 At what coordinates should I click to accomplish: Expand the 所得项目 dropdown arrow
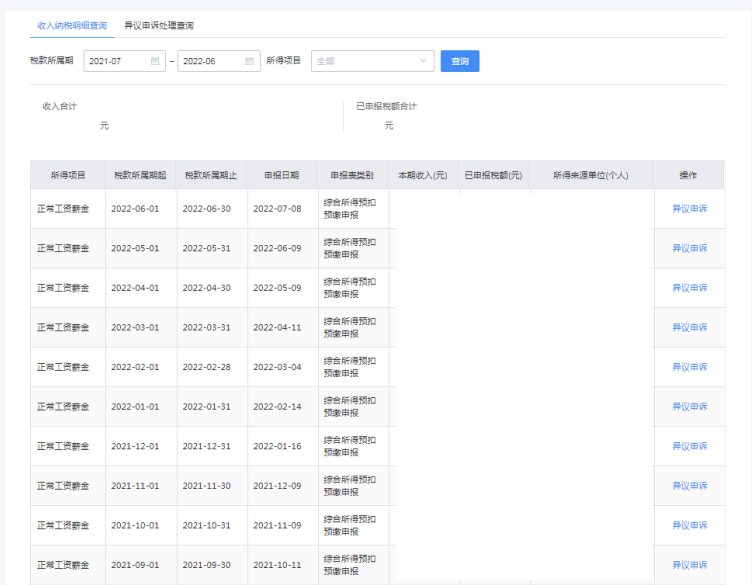(x=423, y=61)
